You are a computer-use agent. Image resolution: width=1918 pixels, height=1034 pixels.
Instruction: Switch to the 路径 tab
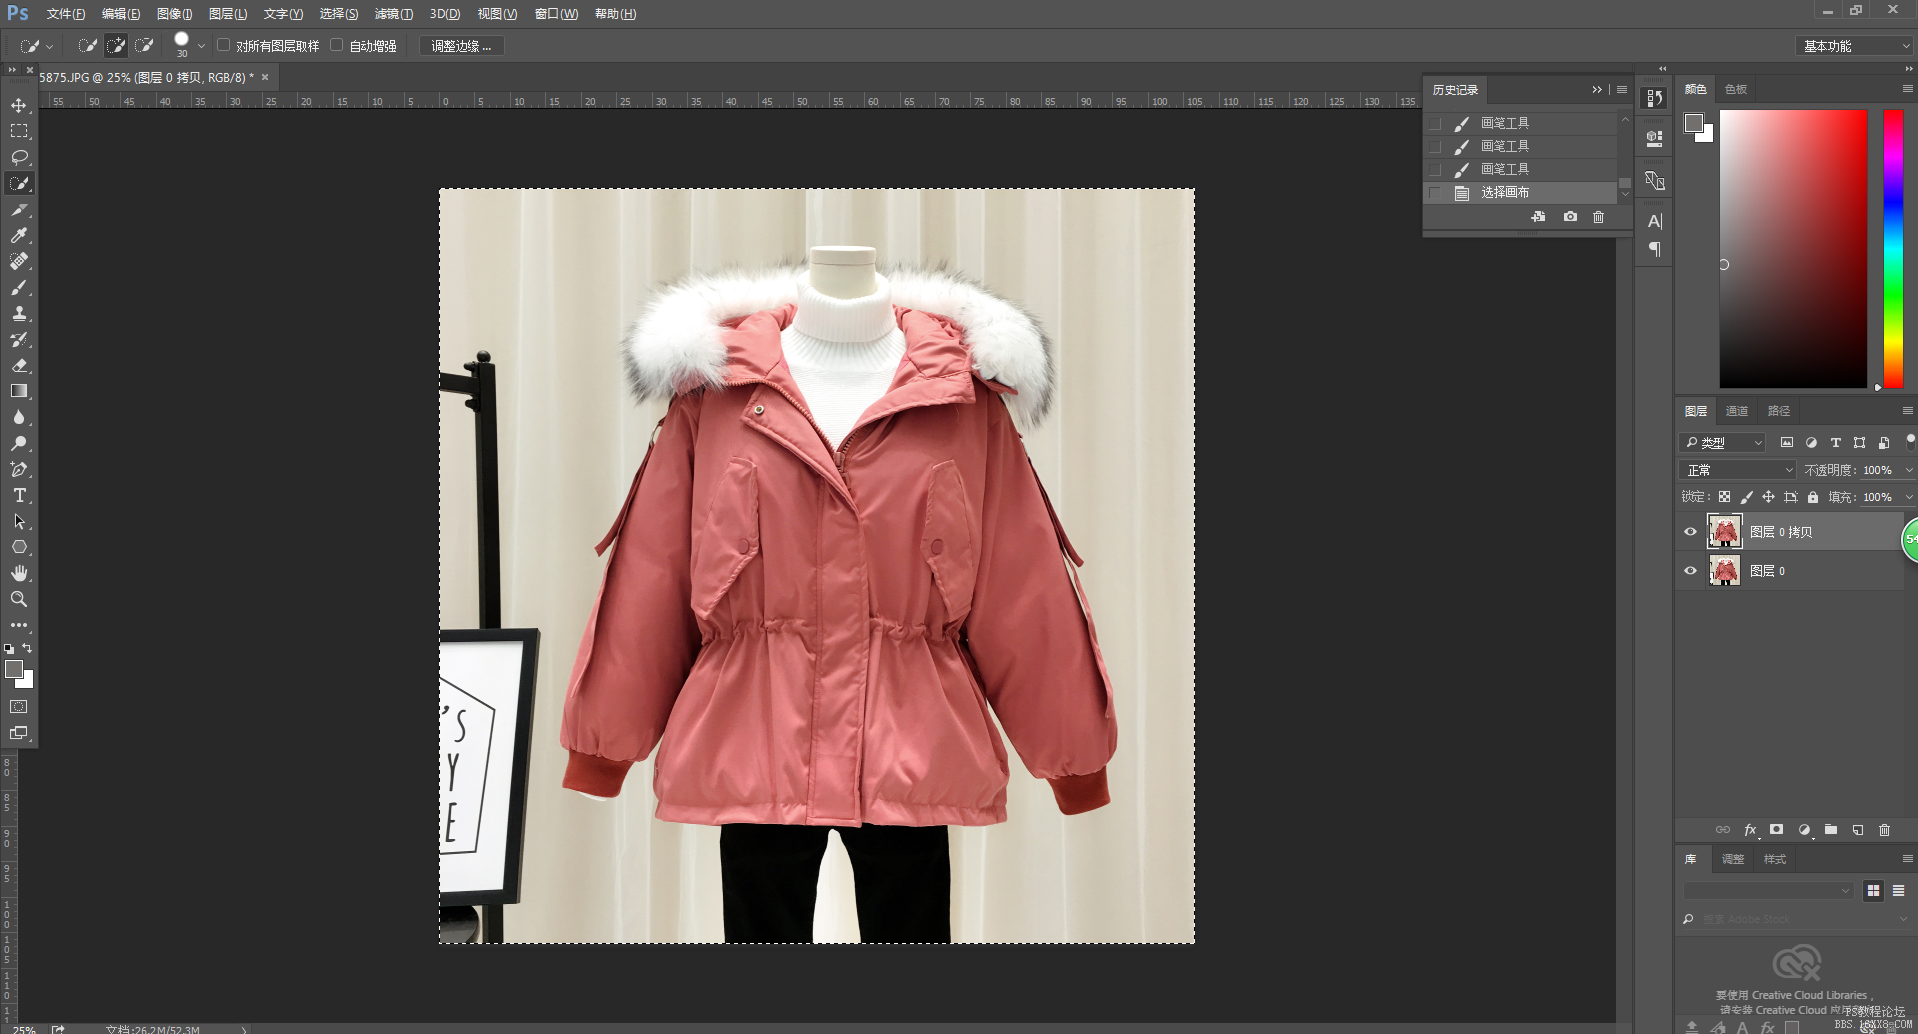[1779, 411]
